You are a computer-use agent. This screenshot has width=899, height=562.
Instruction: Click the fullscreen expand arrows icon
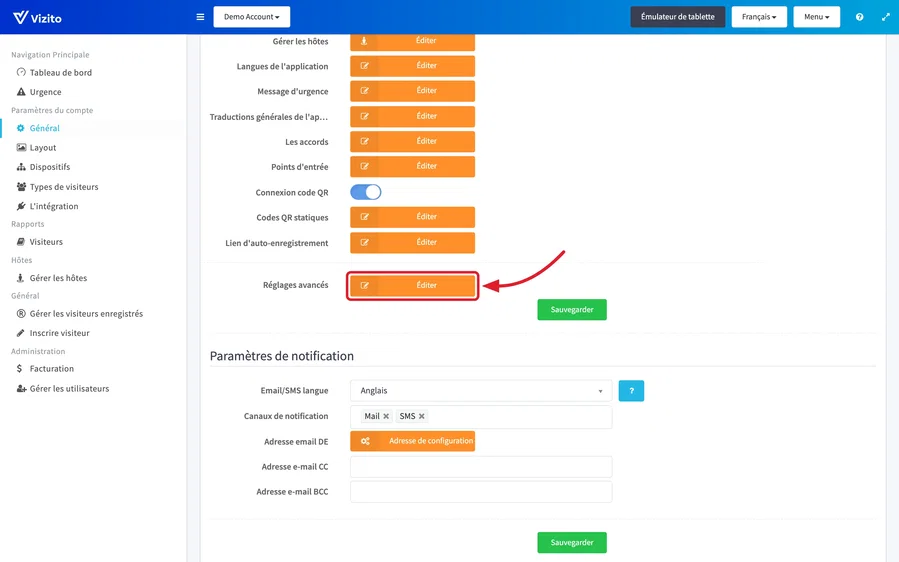[886, 17]
